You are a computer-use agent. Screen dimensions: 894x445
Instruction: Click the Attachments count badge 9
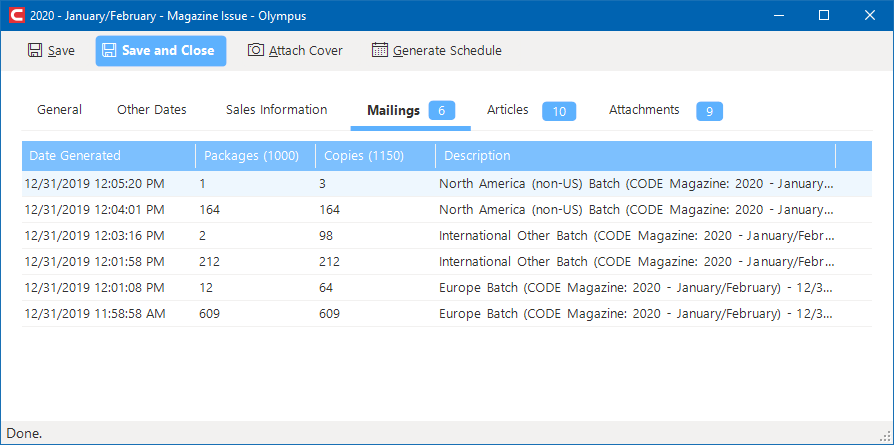point(709,111)
